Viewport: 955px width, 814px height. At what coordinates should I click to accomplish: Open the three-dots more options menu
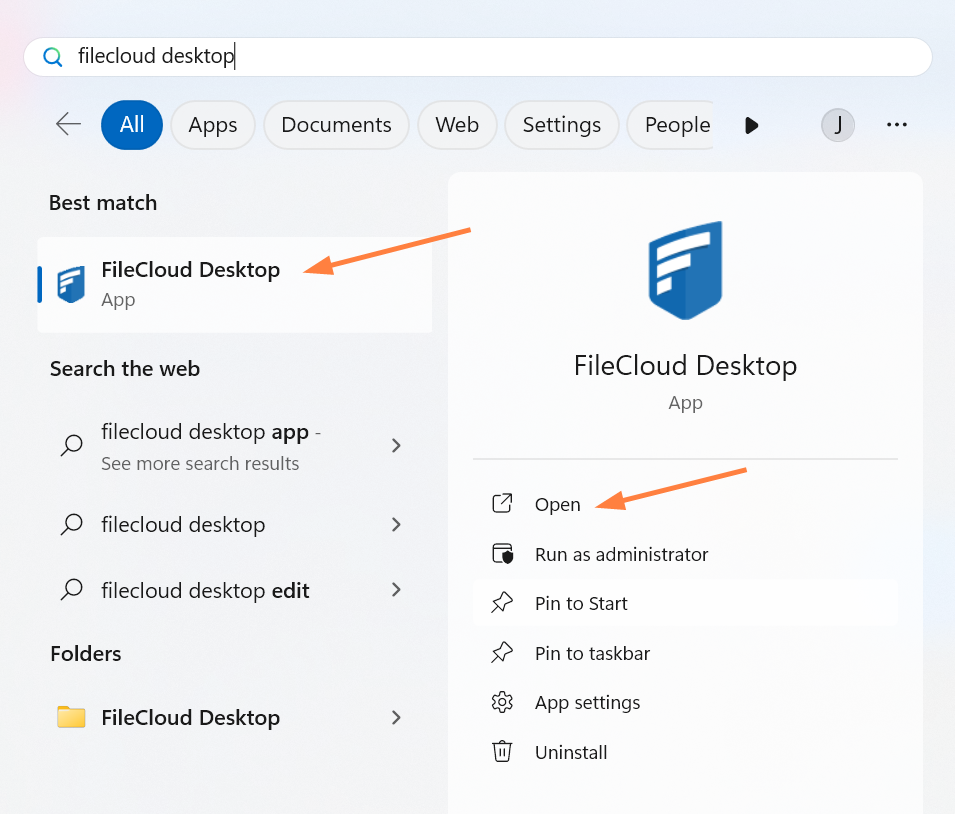pyautogui.click(x=896, y=125)
